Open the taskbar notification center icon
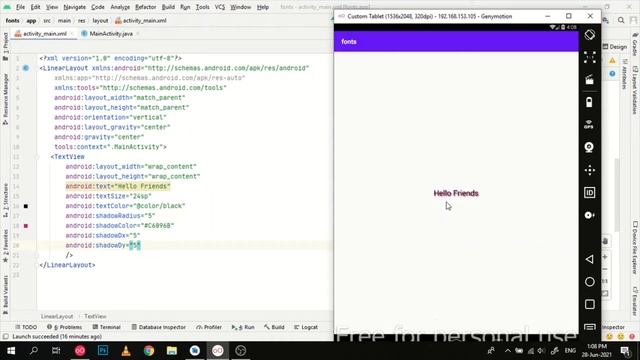This screenshot has height=360, width=640. [625, 351]
